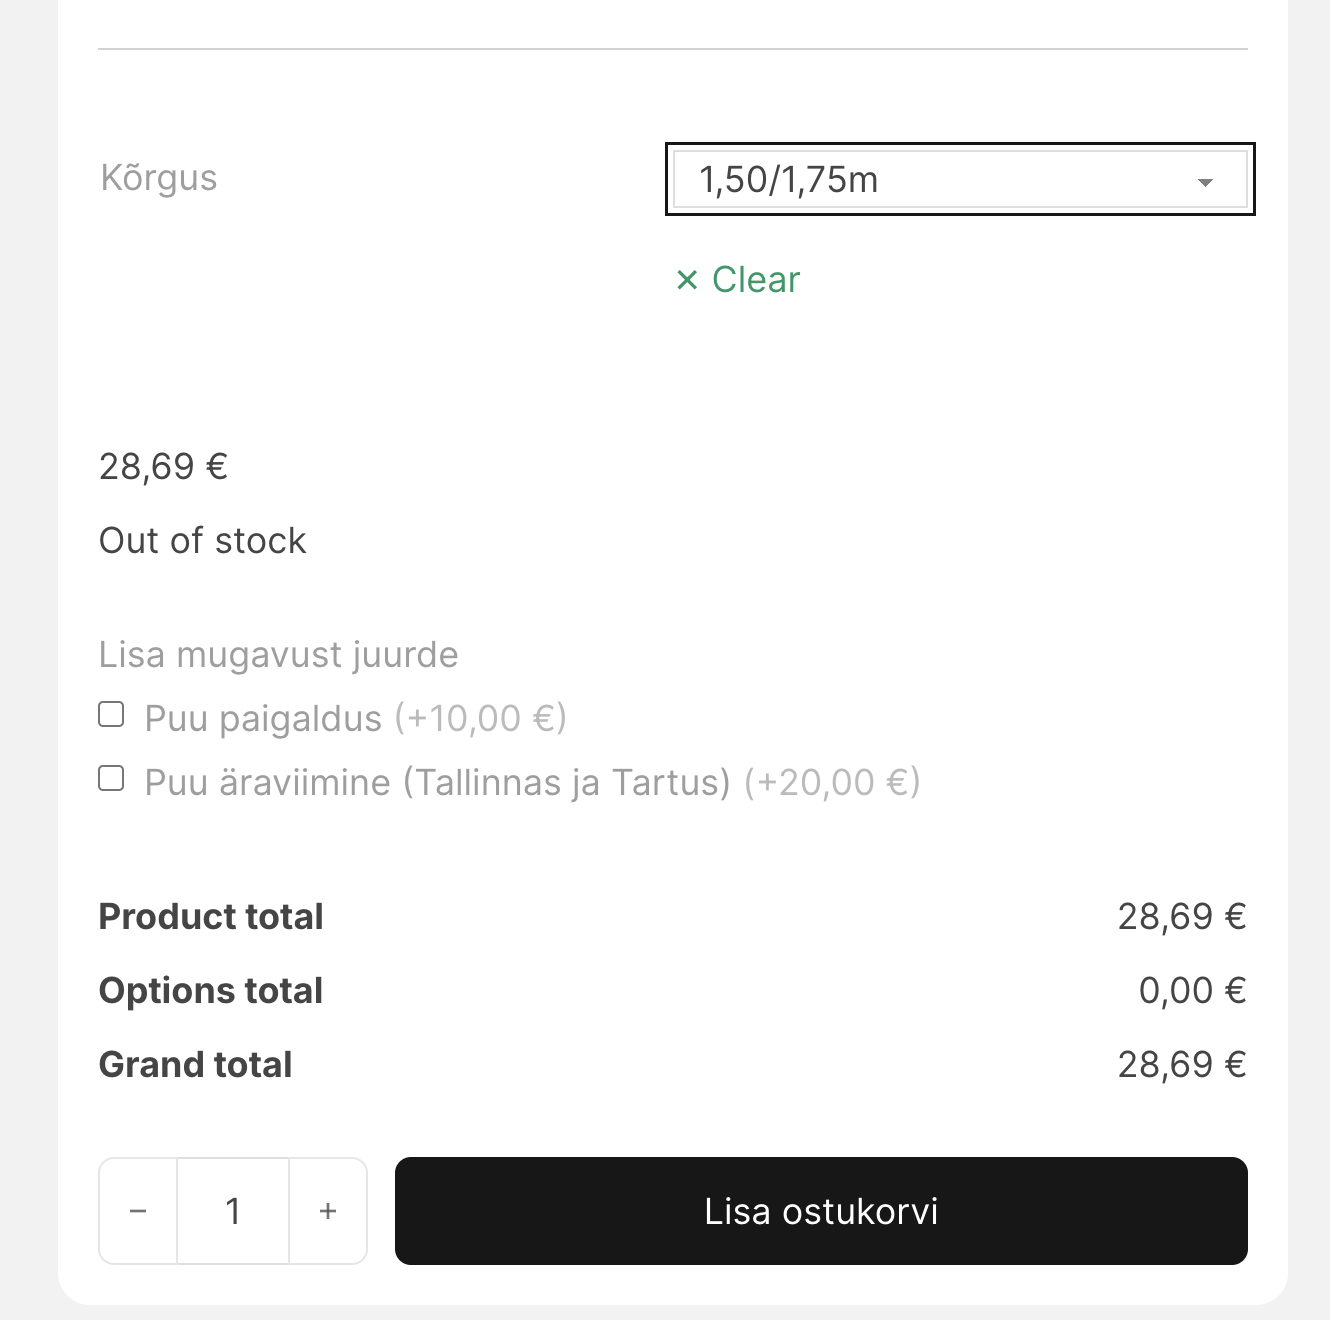Increase quantity with the plus button

pyautogui.click(x=328, y=1211)
